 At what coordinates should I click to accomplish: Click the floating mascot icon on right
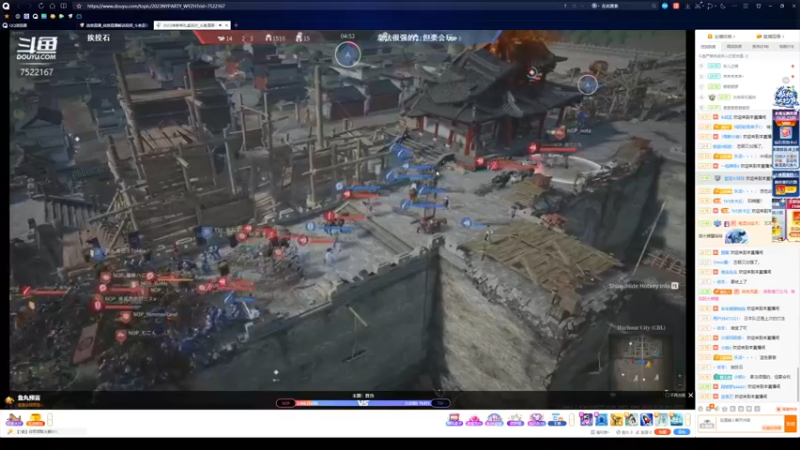(x=785, y=97)
